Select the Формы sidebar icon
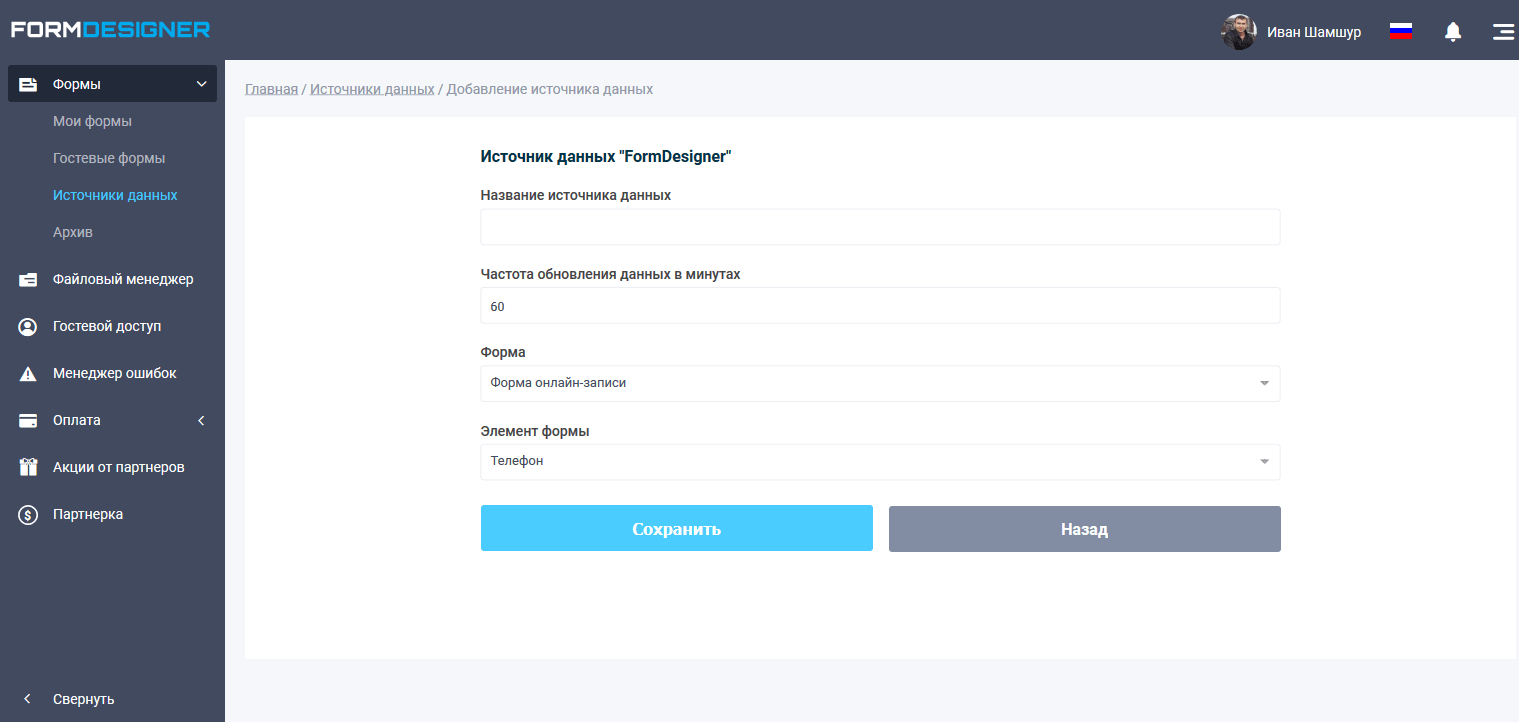Viewport: 1519px width, 722px height. [x=27, y=84]
